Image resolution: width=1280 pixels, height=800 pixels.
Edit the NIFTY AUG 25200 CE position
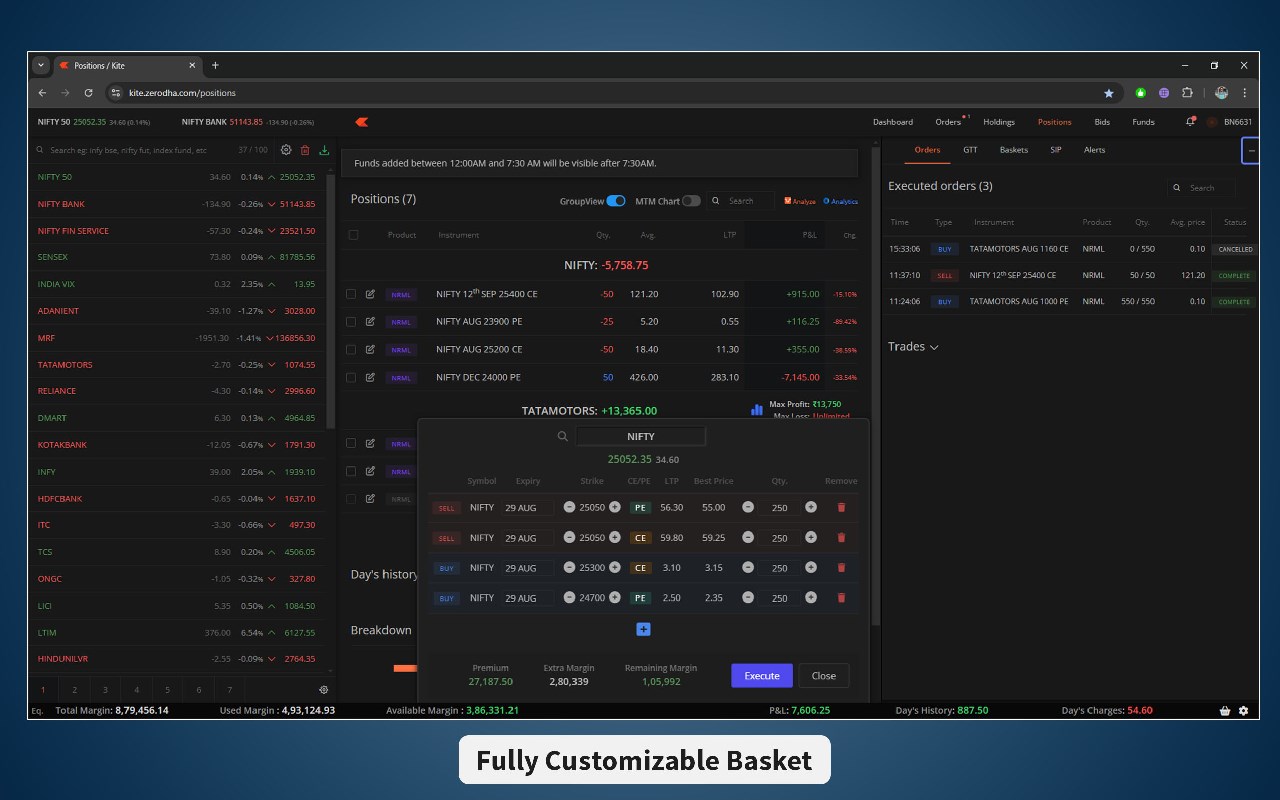point(370,350)
